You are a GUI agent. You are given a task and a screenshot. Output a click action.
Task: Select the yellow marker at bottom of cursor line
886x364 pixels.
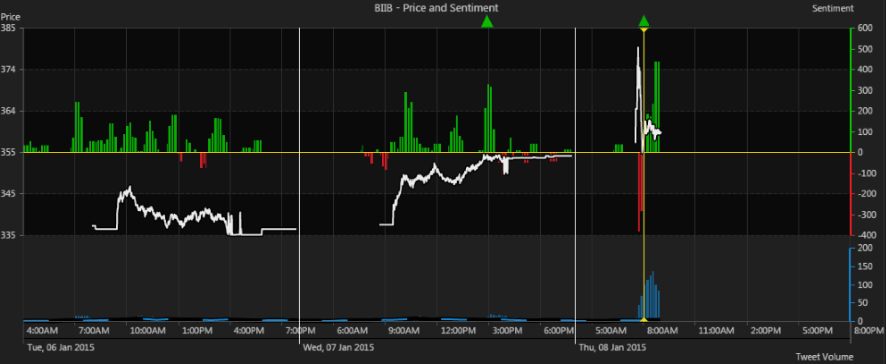(x=644, y=320)
